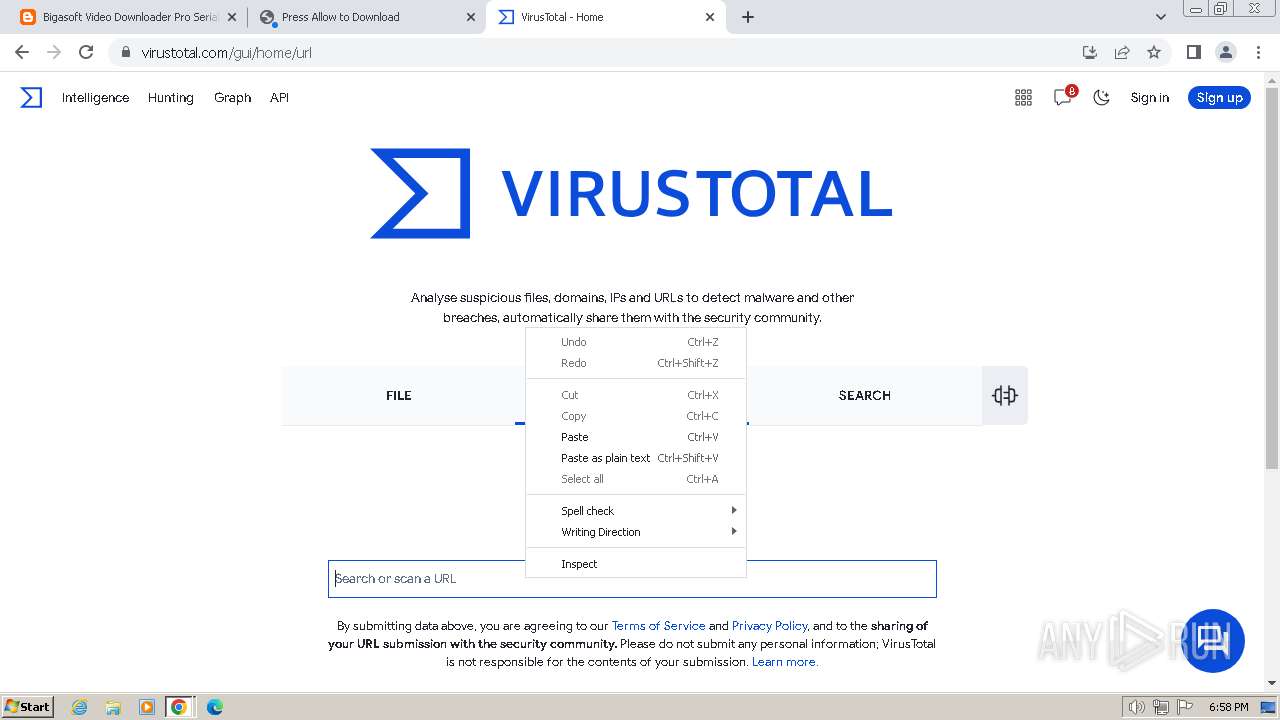Reload the current page
The height and width of the screenshot is (720, 1280).
(x=86, y=52)
